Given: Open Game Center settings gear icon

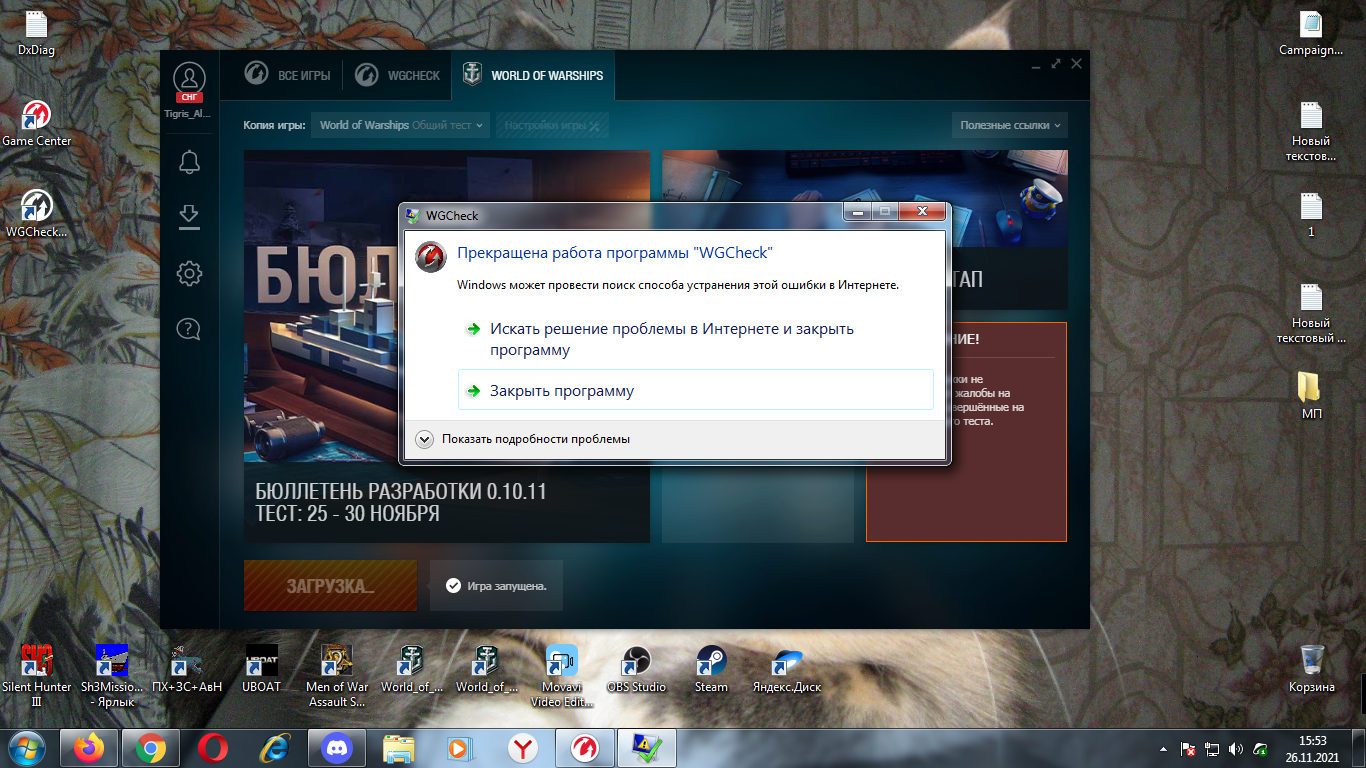Looking at the screenshot, I should pos(189,272).
